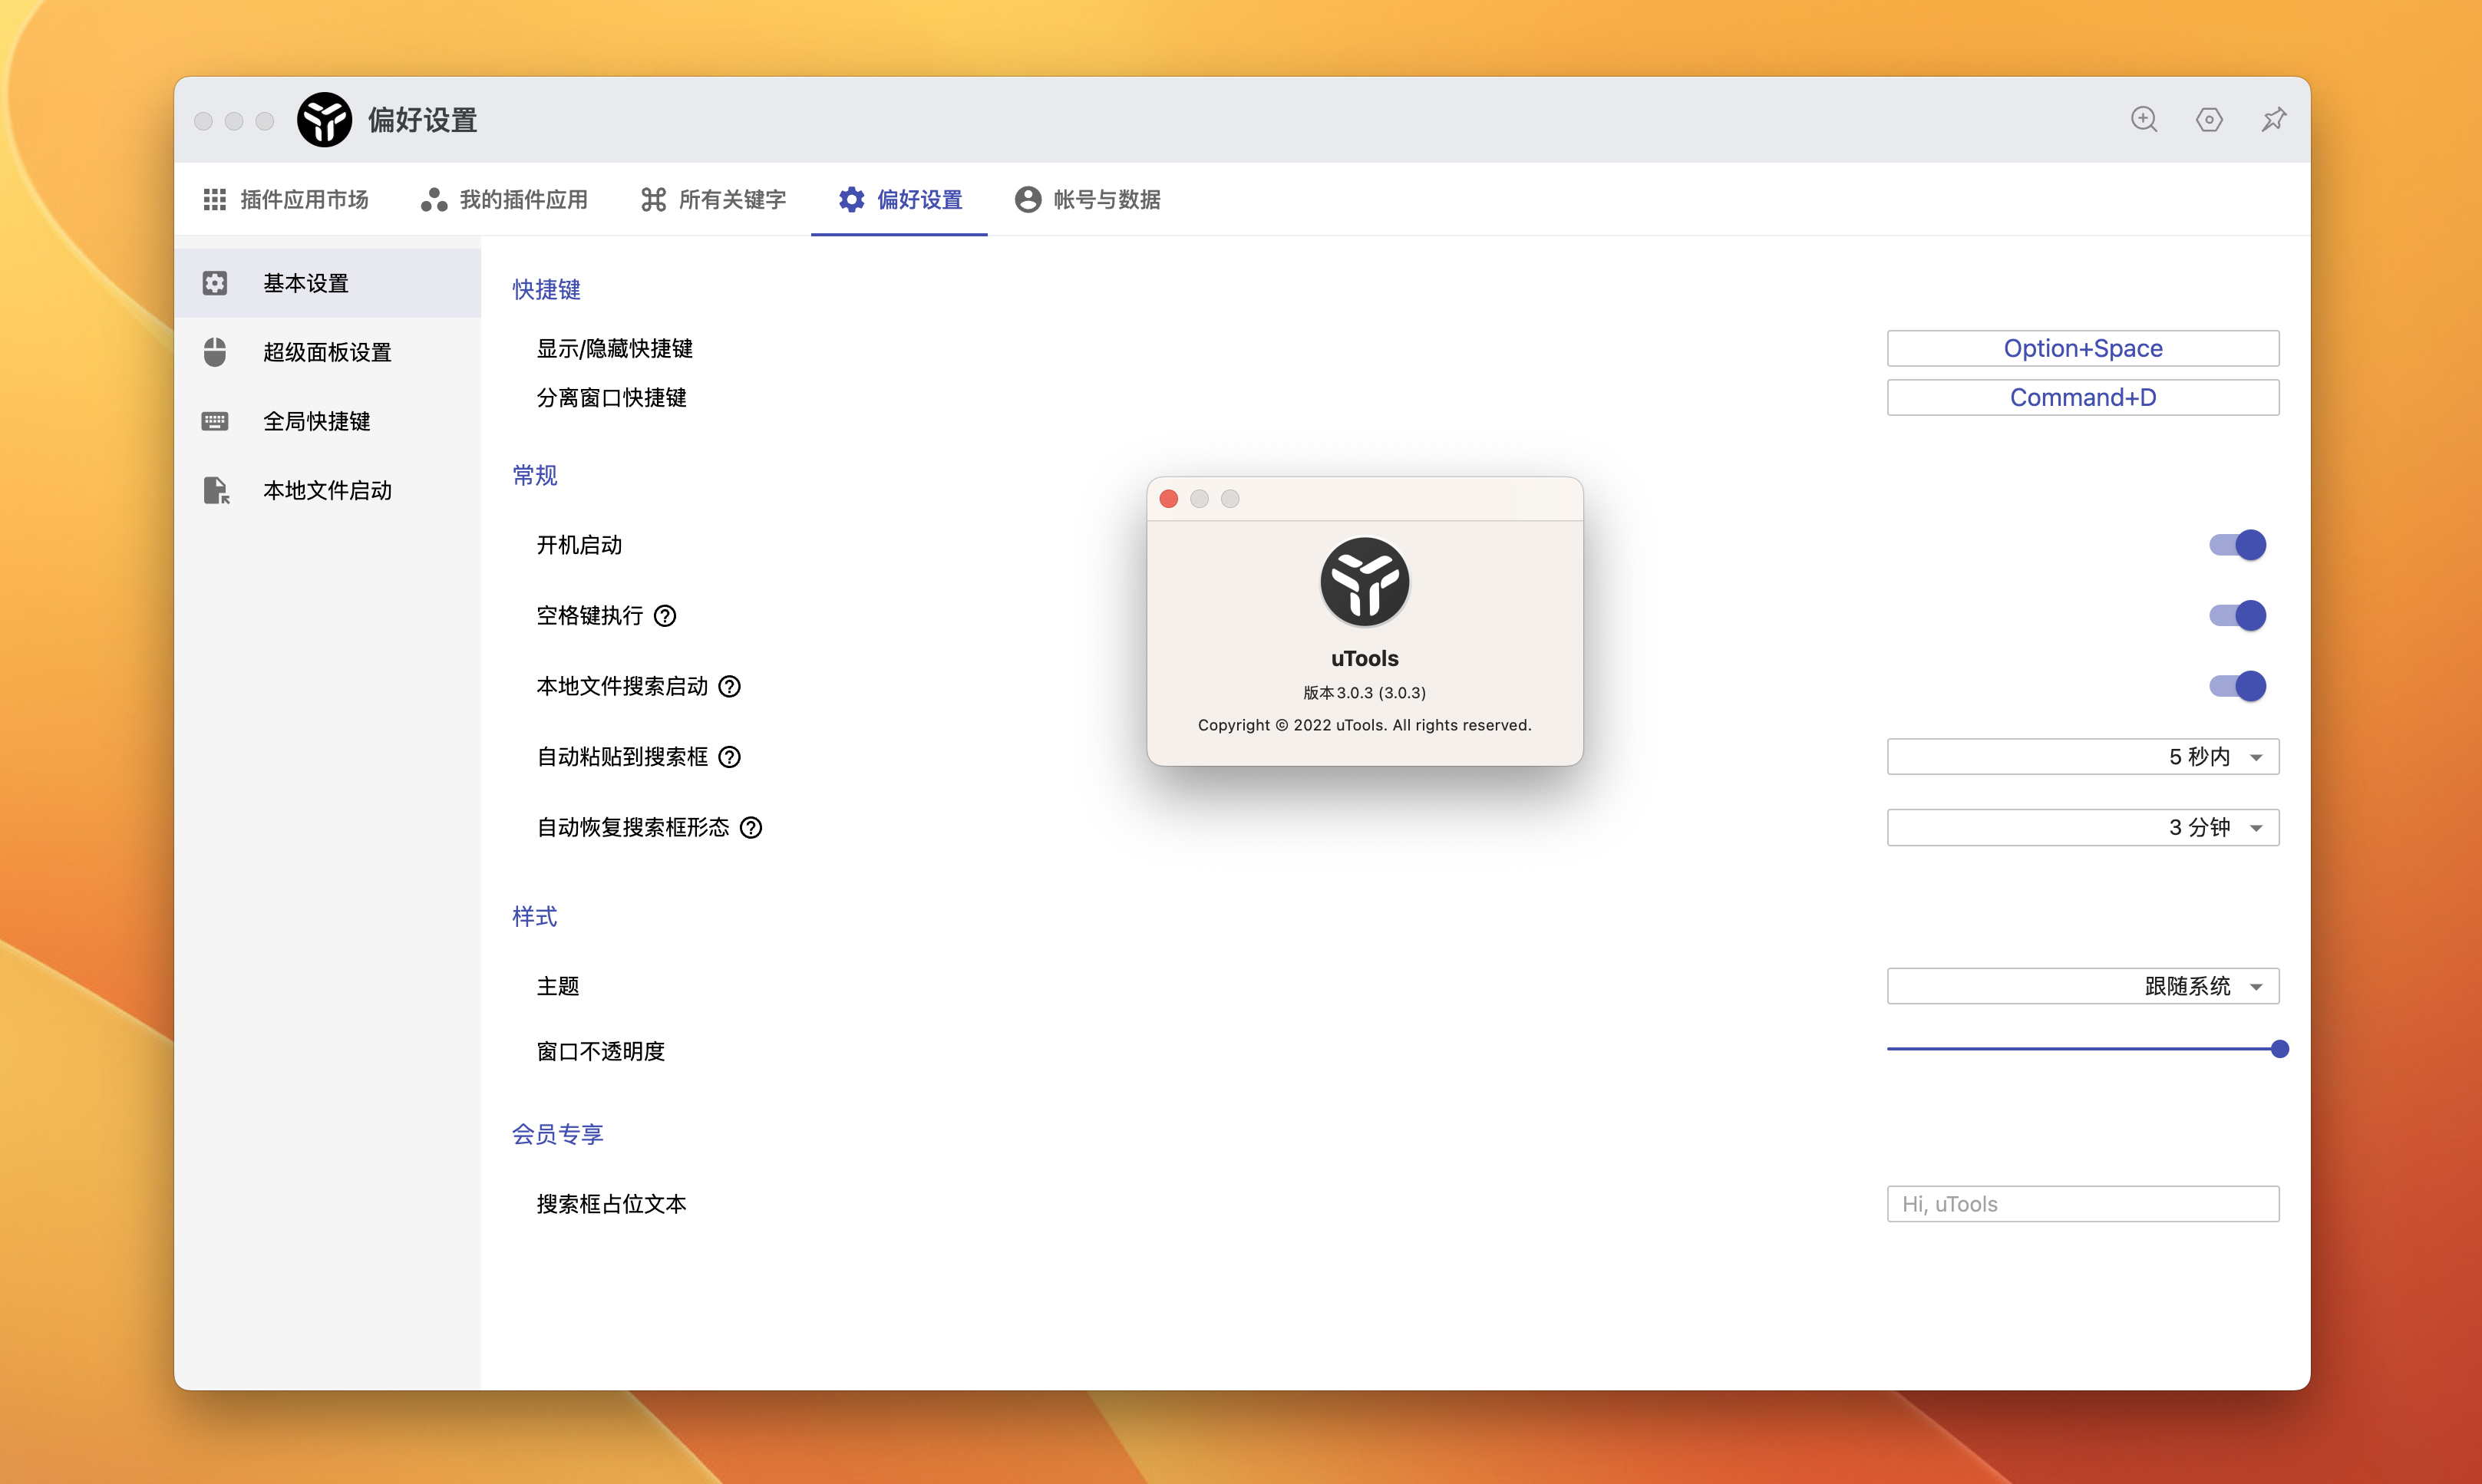Click the help icon next to 空格键执行
Viewport: 2482px width, 1484px height.
[x=665, y=616]
